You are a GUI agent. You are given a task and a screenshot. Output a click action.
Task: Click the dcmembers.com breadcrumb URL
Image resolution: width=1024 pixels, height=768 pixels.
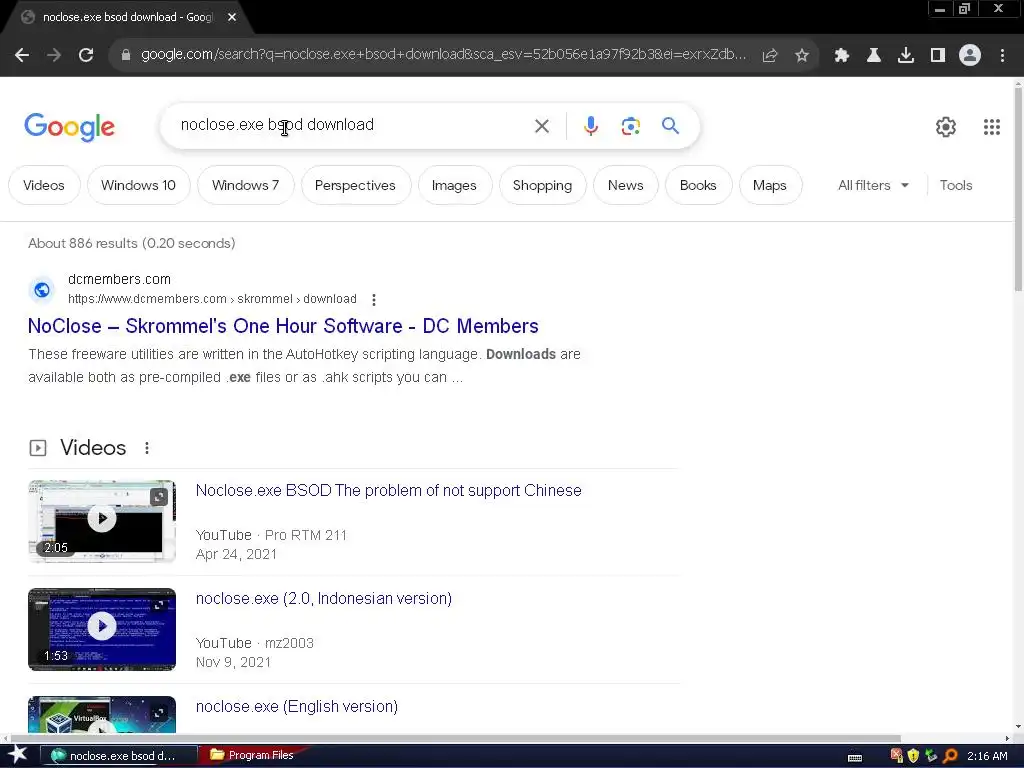212,299
